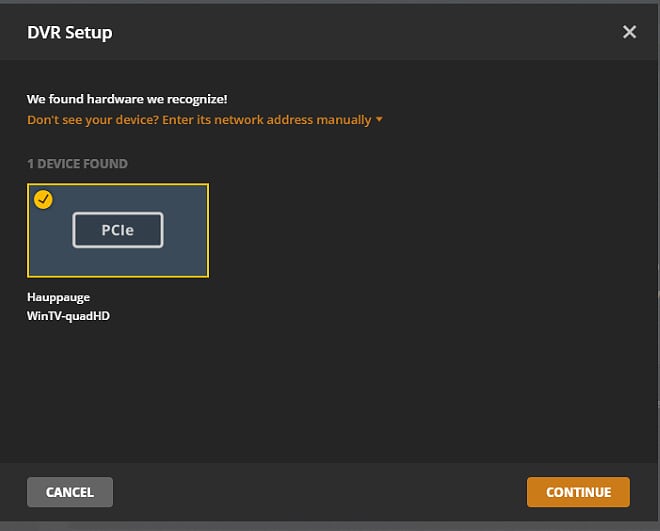
Task: Click "We found hardware we recognize!" message
Action: [127, 100]
